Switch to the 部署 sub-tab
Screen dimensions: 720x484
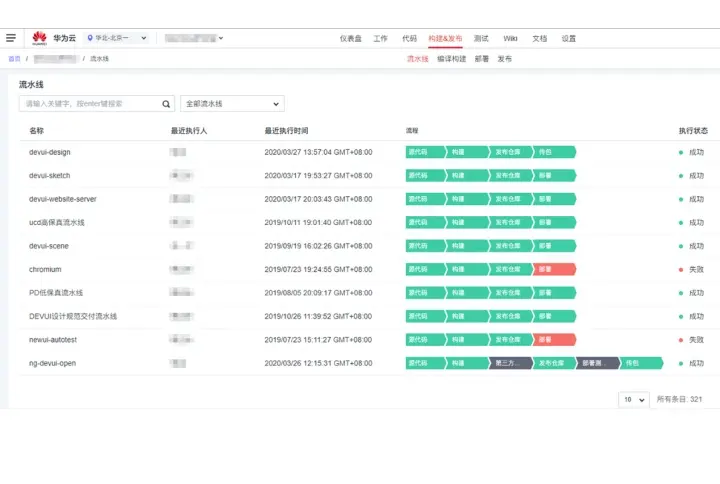[x=482, y=59]
